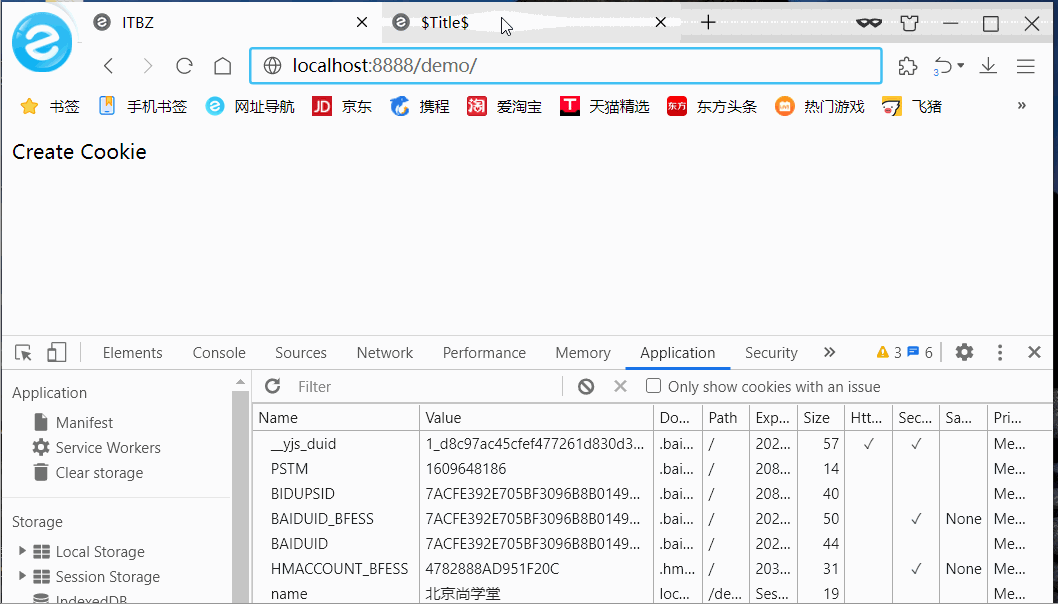Image resolution: width=1058 pixels, height=604 pixels.
Task: Close the DevTools panel
Action: point(1034,352)
